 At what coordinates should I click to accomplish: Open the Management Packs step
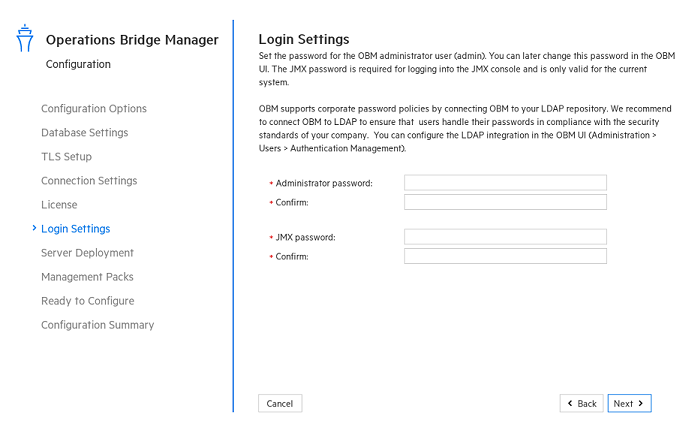click(87, 277)
